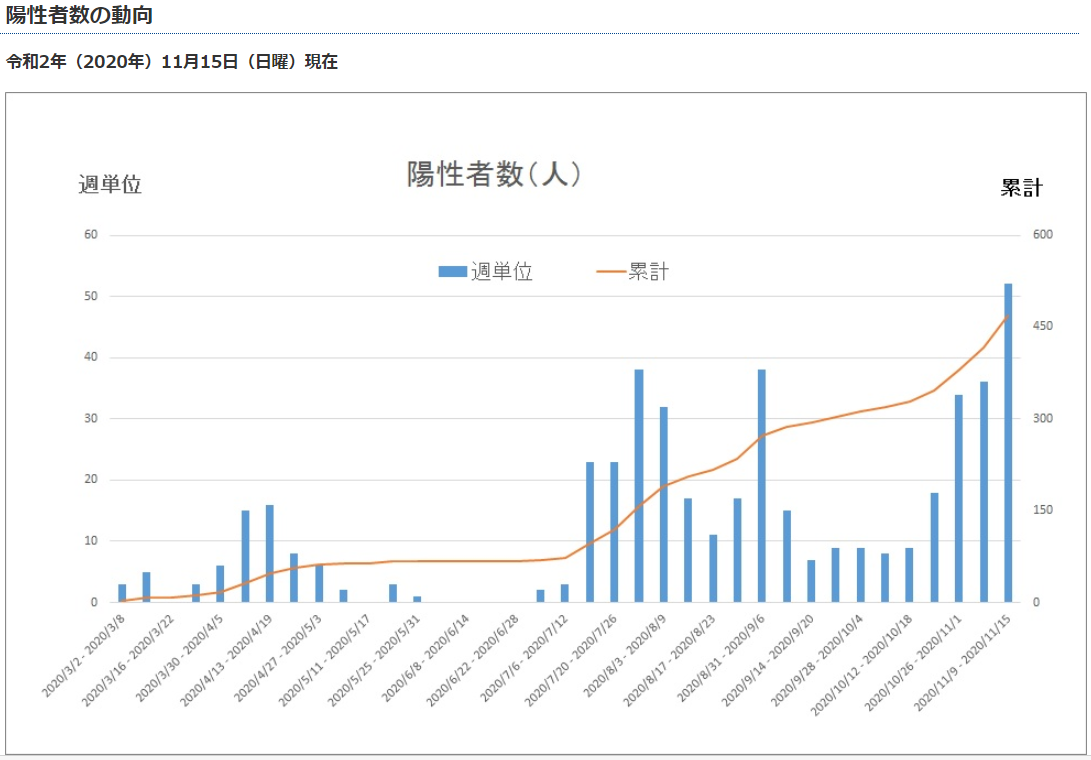Image resolution: width=1091 pixels, height=760 pixels.
Task: Click the blue legend swatch for 週単位
Action: pos(452,271)
